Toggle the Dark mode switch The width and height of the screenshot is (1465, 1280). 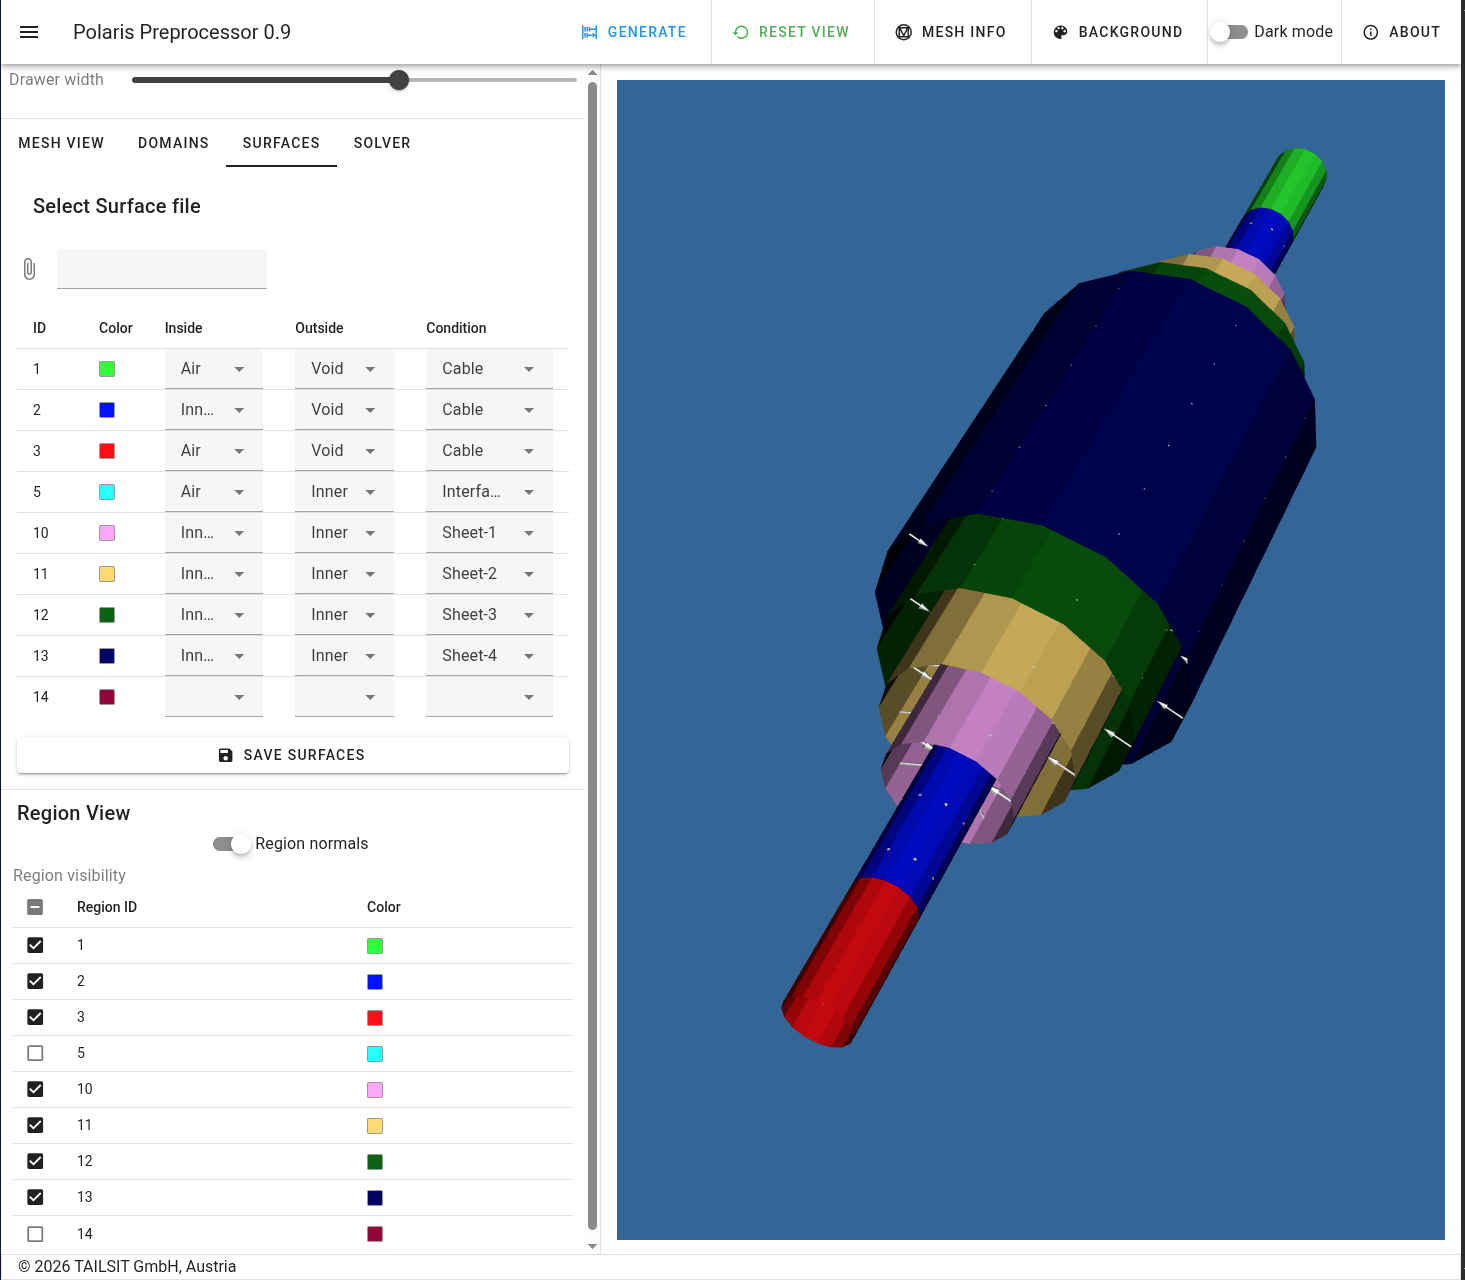[1229, 32]
